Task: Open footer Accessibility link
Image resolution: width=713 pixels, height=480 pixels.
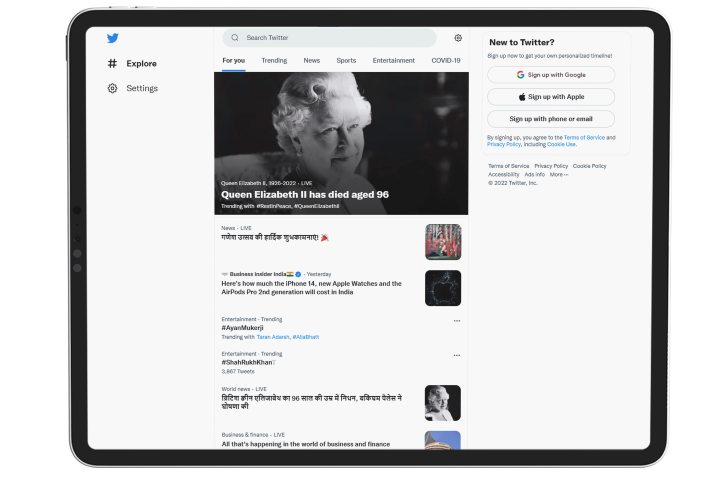Action: 503,175
